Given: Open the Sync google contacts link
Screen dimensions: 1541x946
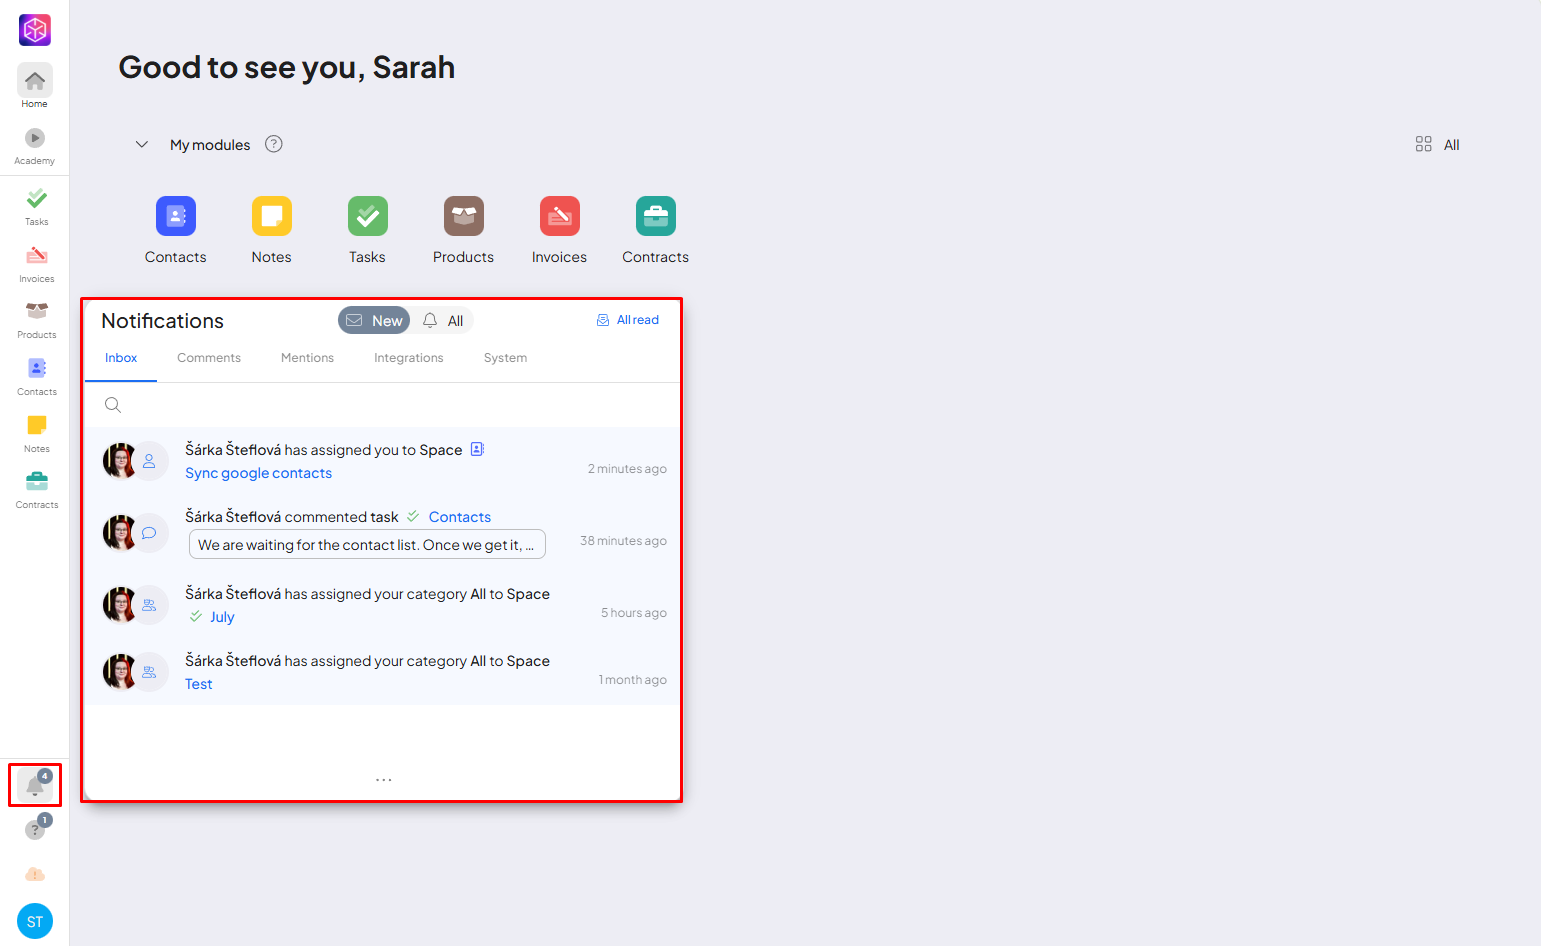Looking at the screenshot, I should pyautogui.click(x=258, y=473).
